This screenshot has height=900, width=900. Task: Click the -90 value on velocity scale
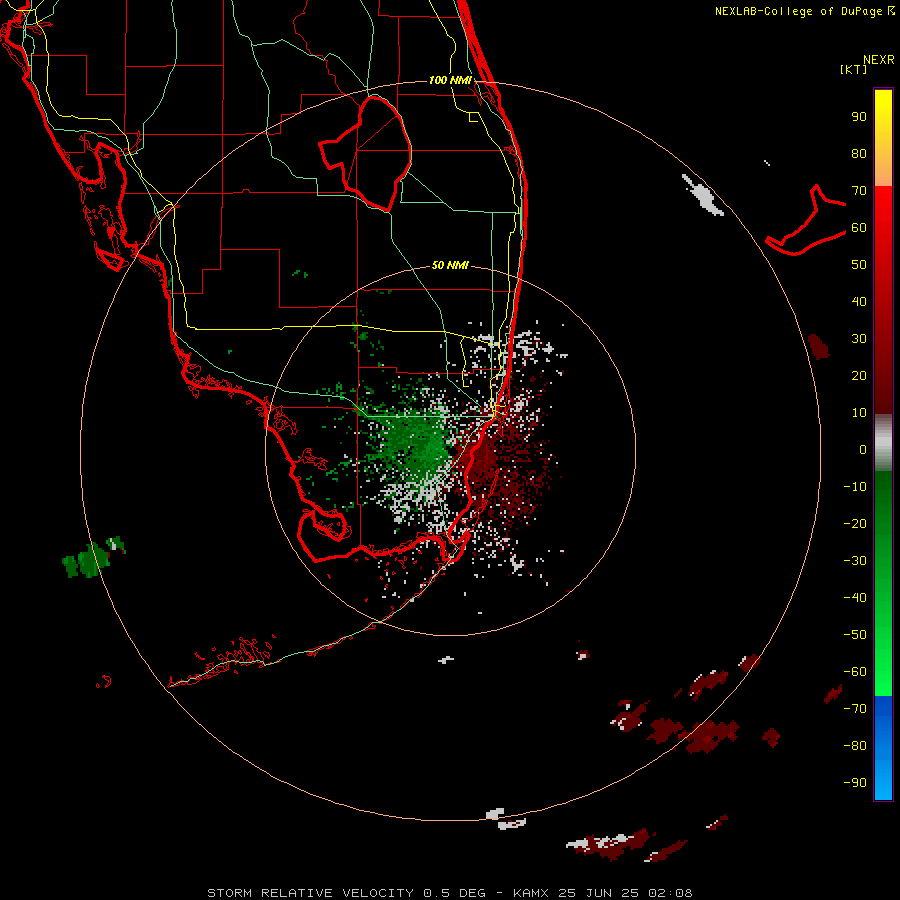point(855,783)
